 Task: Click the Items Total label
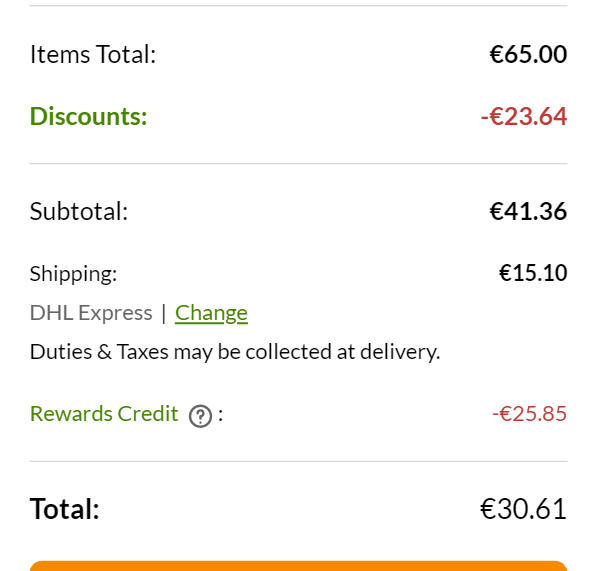[x=93, y=54]
